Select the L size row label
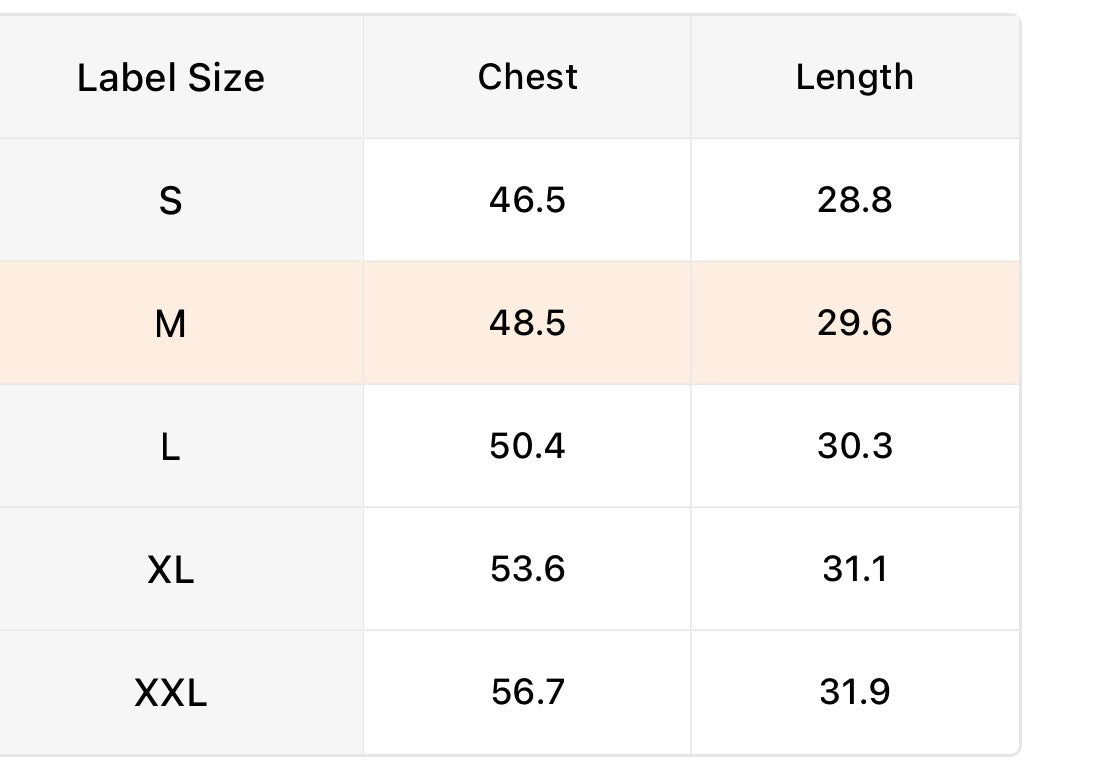 tap(171, 447)
